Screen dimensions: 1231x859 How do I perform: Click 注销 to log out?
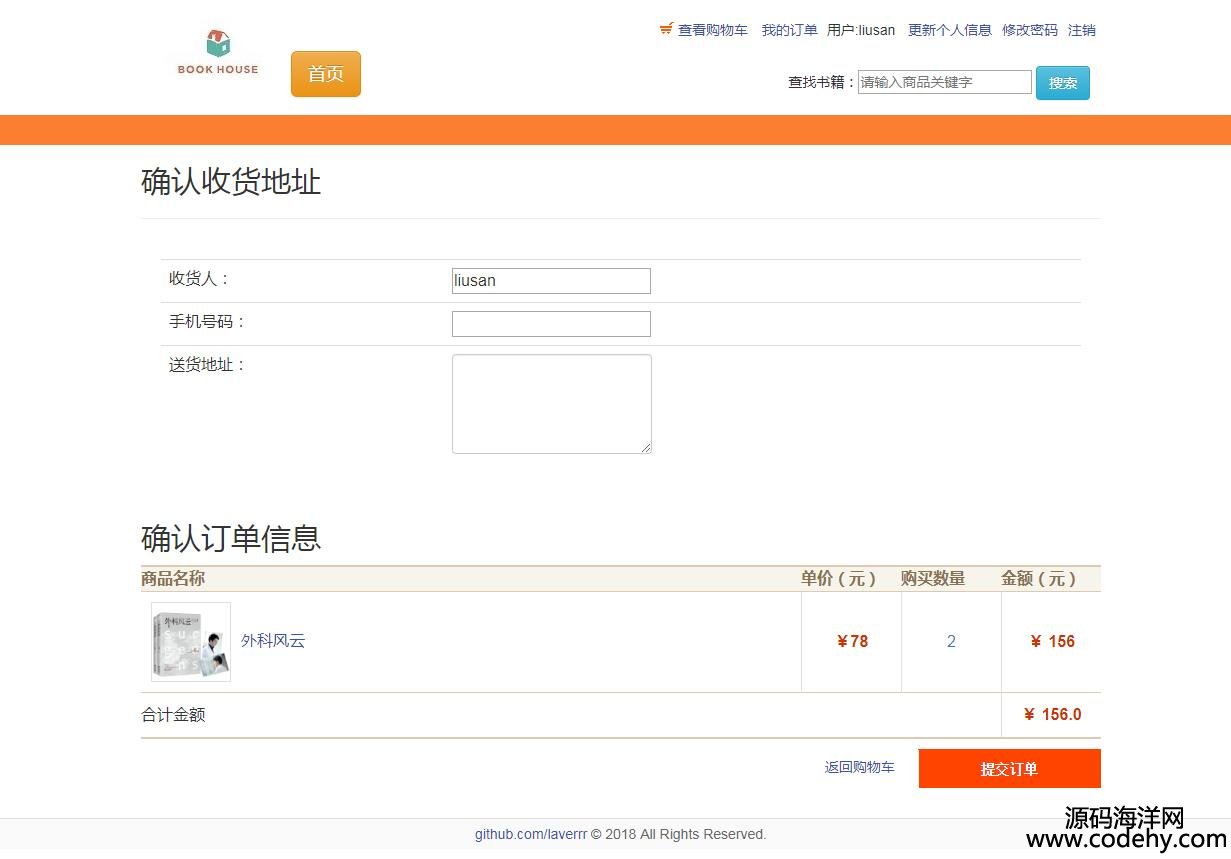pyautogui.click(x=1081, y=30)
